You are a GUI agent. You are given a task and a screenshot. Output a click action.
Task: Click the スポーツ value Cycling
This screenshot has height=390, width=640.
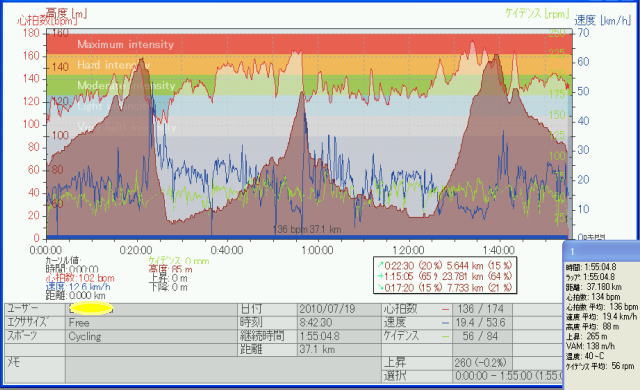pos(84,337)
